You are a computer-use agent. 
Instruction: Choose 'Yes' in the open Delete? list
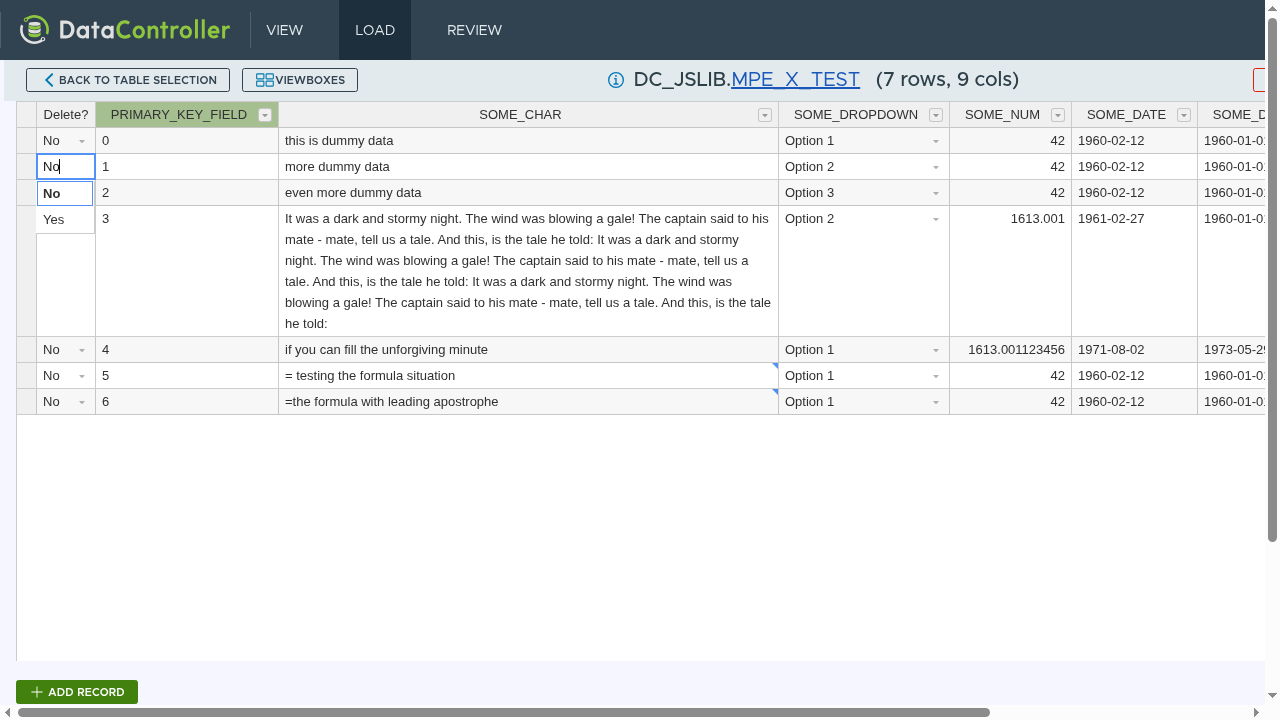pyautogui.click(x=65, y=220)
